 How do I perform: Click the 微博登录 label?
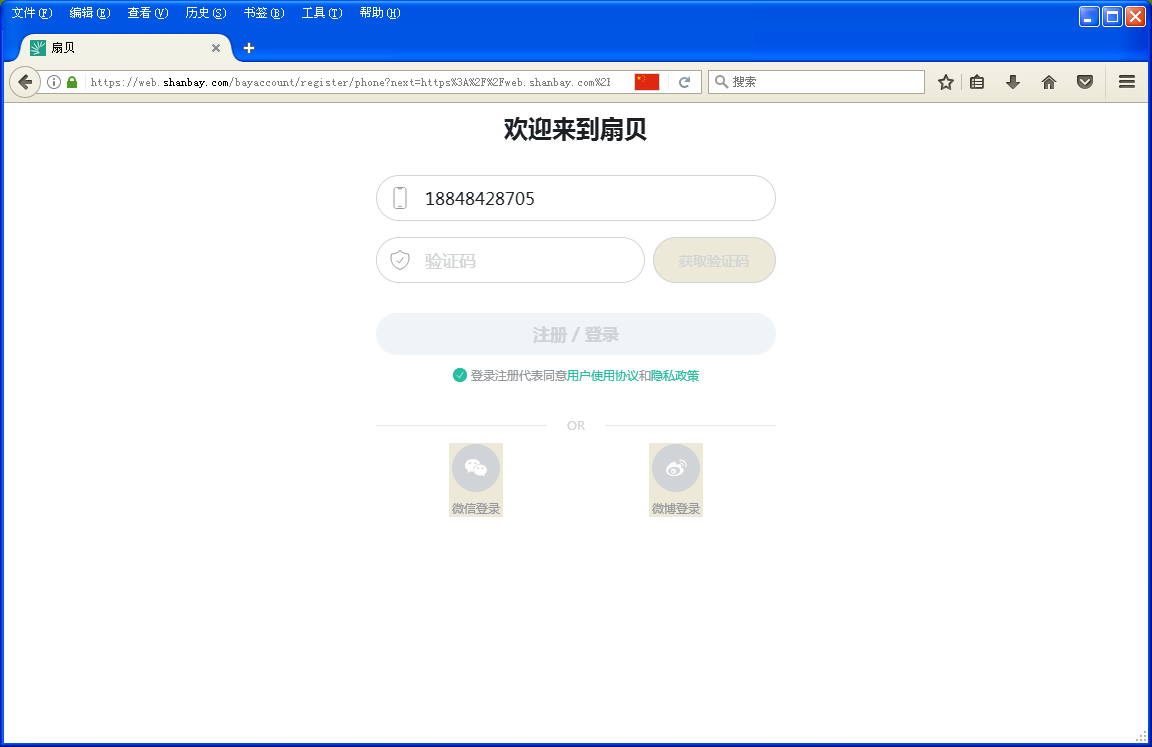(676, 508)
